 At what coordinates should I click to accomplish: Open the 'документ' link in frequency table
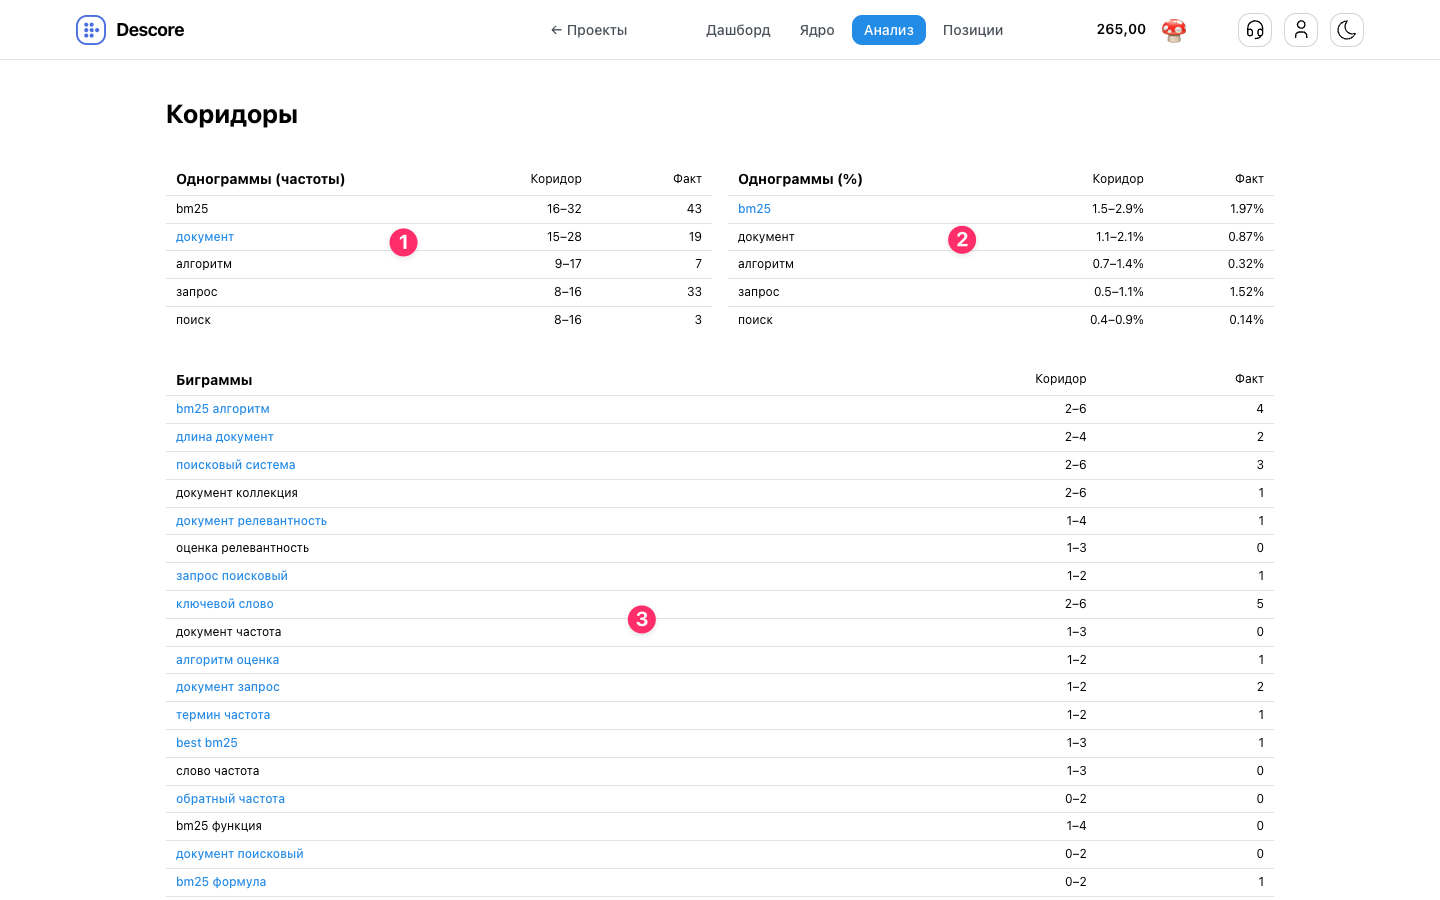point(205,237)
